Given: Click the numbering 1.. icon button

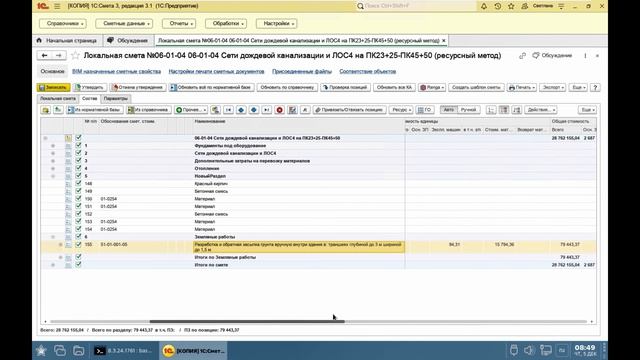Looking at the screenshot, I should [x=491, y=110].
